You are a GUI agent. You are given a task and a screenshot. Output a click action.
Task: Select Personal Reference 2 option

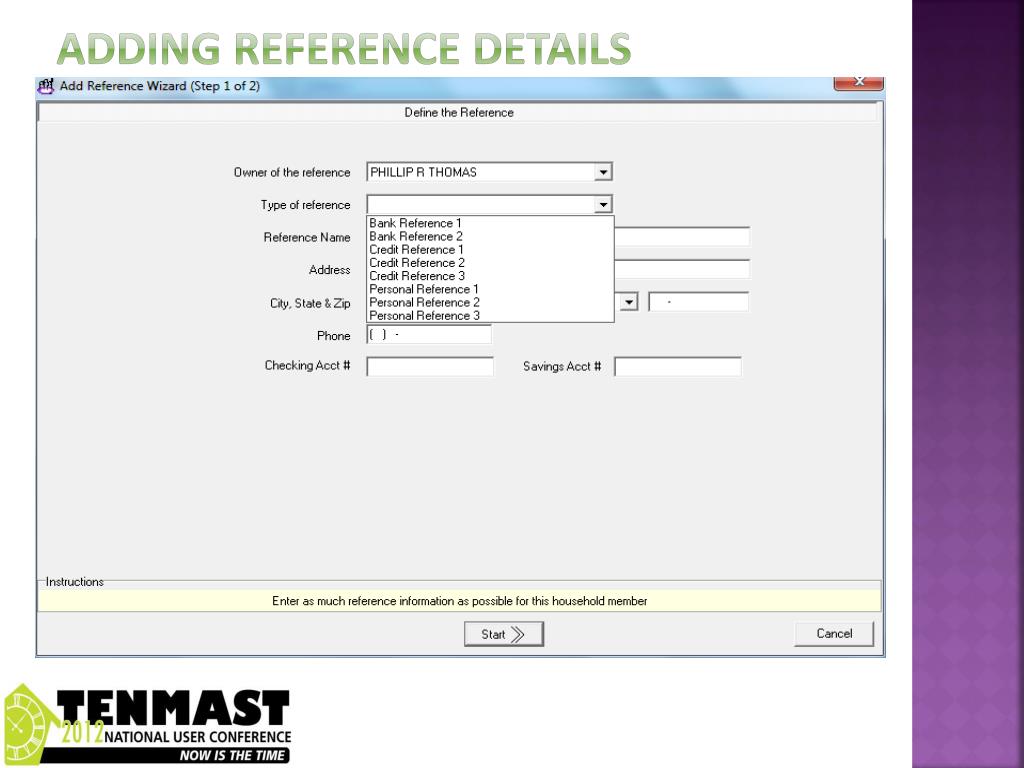tap(424, 302)
